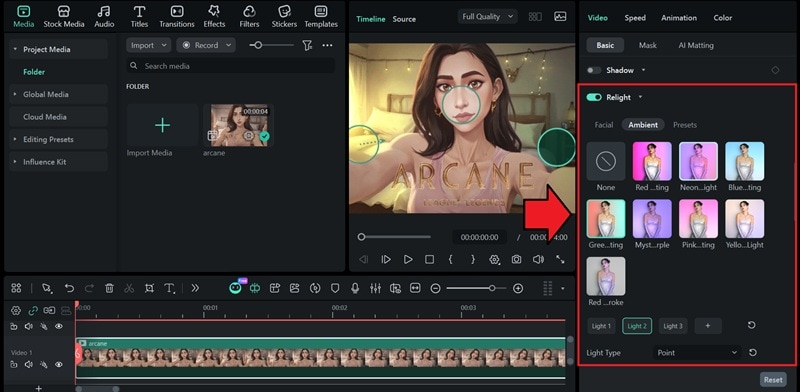Switch to the AI Matting tab
The width and height of the screenshot is (800, 392).
pos(696,45)
